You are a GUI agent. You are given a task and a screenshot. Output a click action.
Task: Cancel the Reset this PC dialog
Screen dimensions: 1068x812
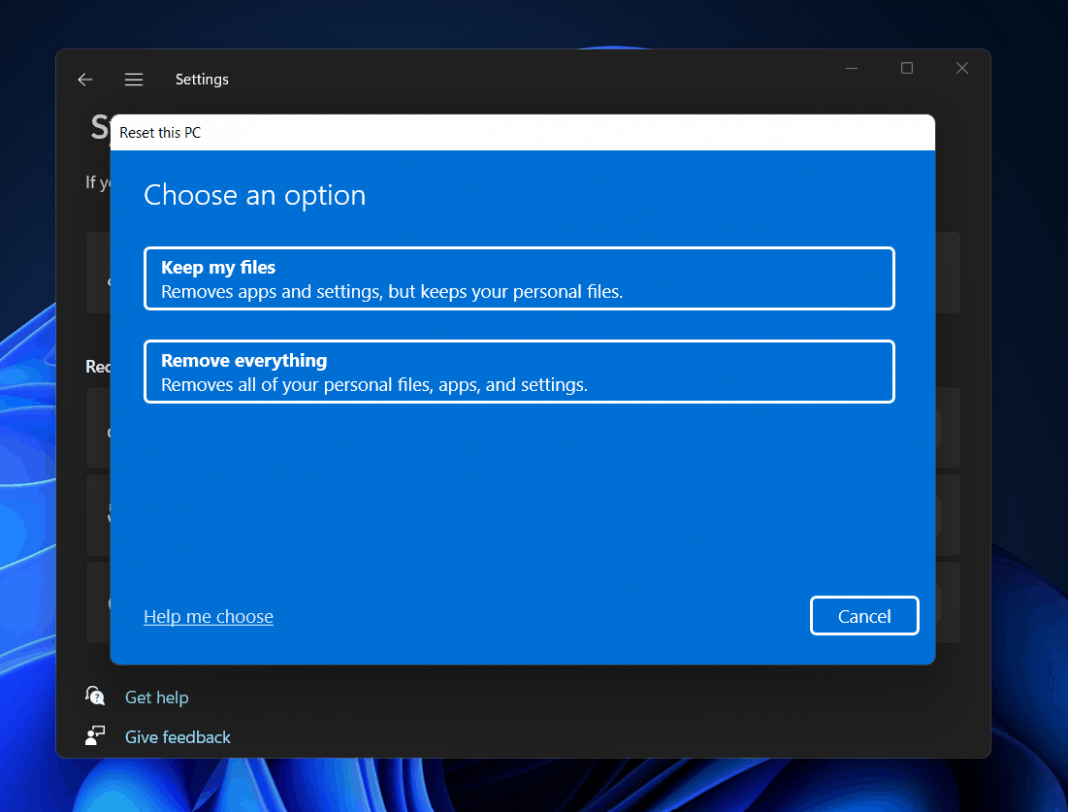point(864,616)
